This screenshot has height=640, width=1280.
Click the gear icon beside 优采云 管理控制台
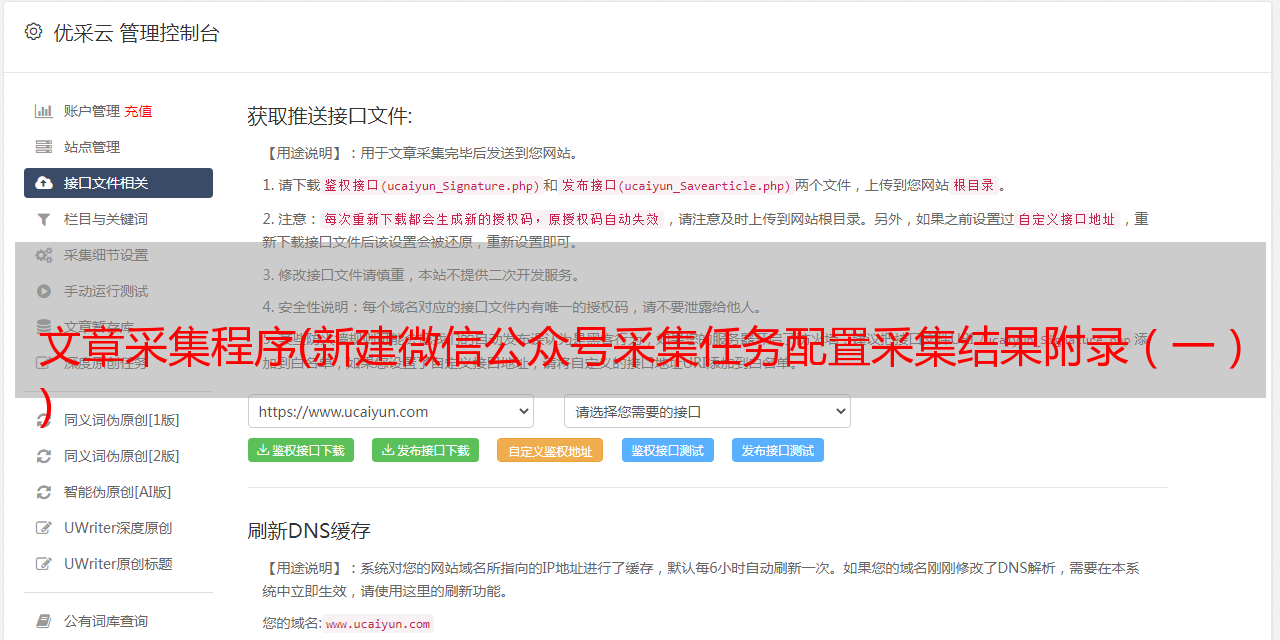point(33,32)
